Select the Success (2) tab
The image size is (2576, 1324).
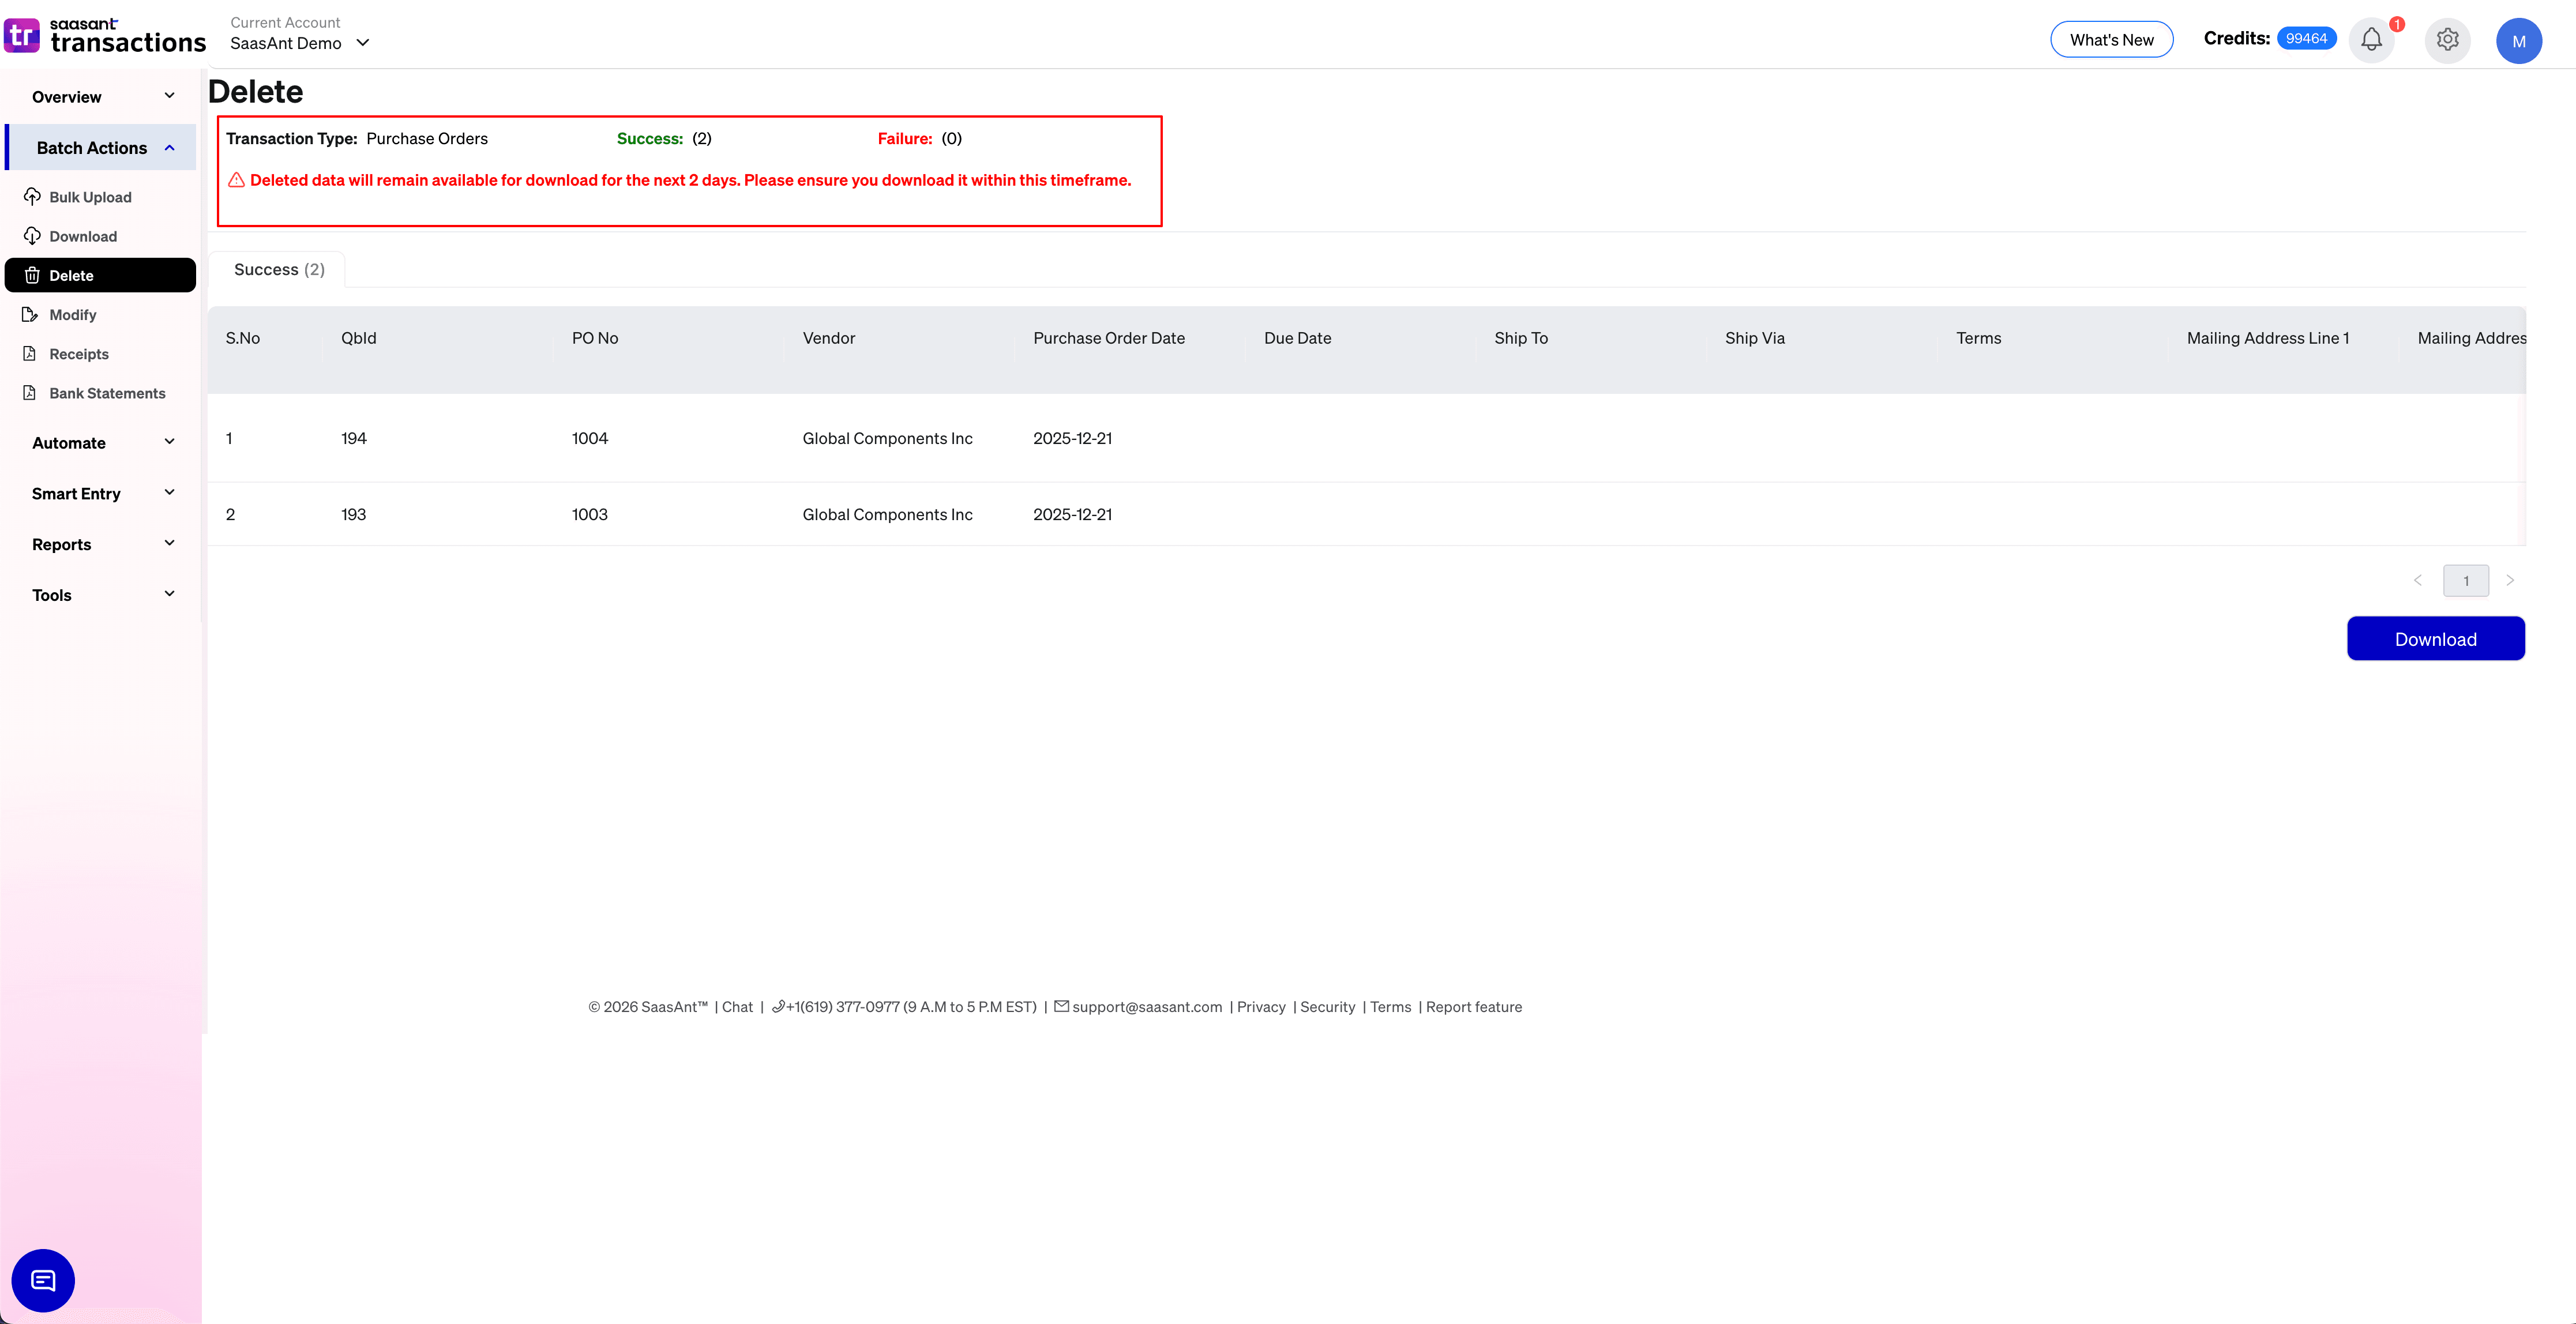279,270
